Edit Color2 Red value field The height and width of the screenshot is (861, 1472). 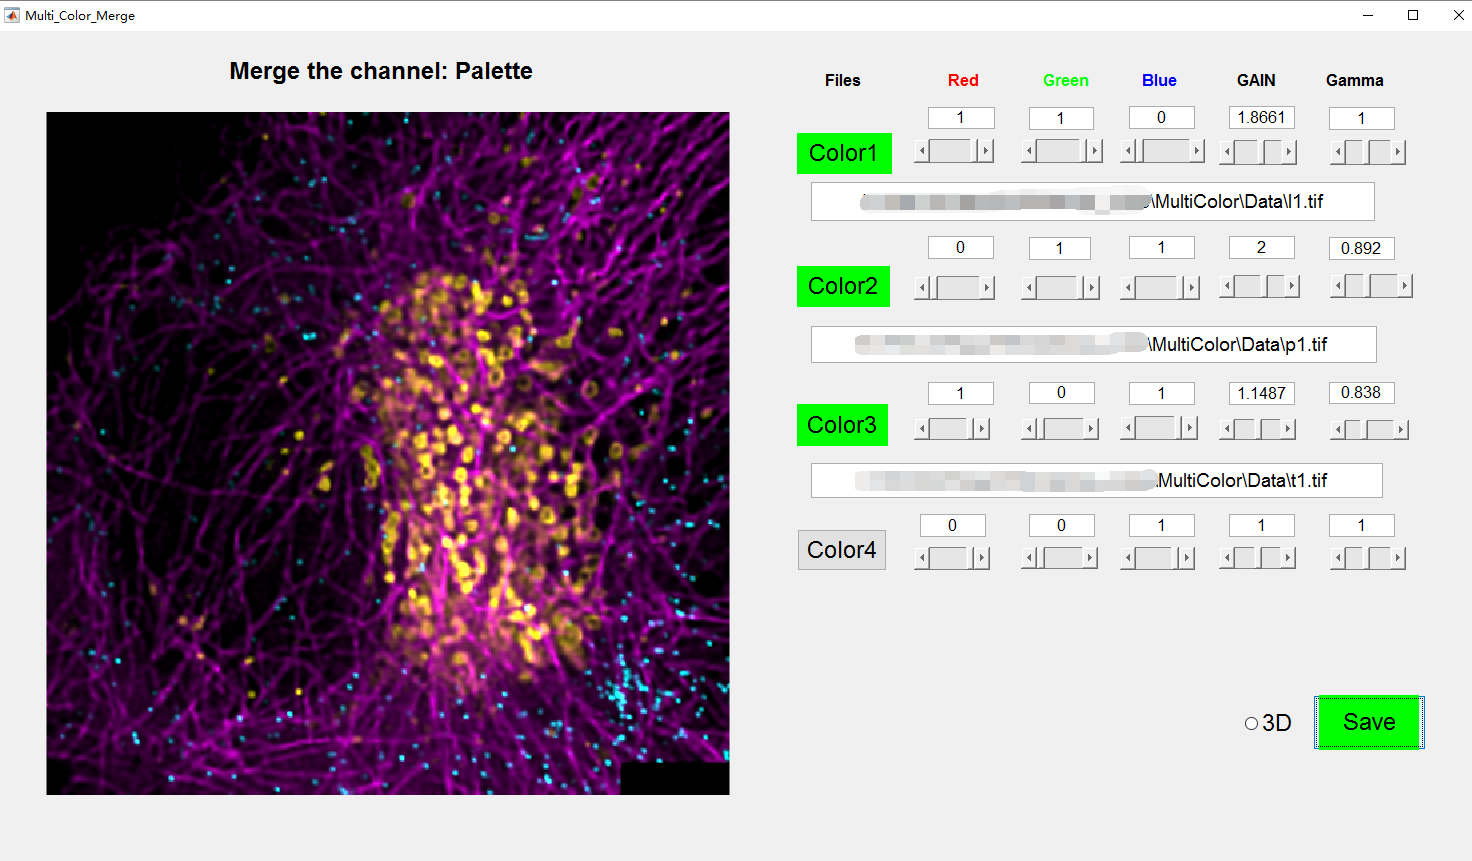pos(961,248)
